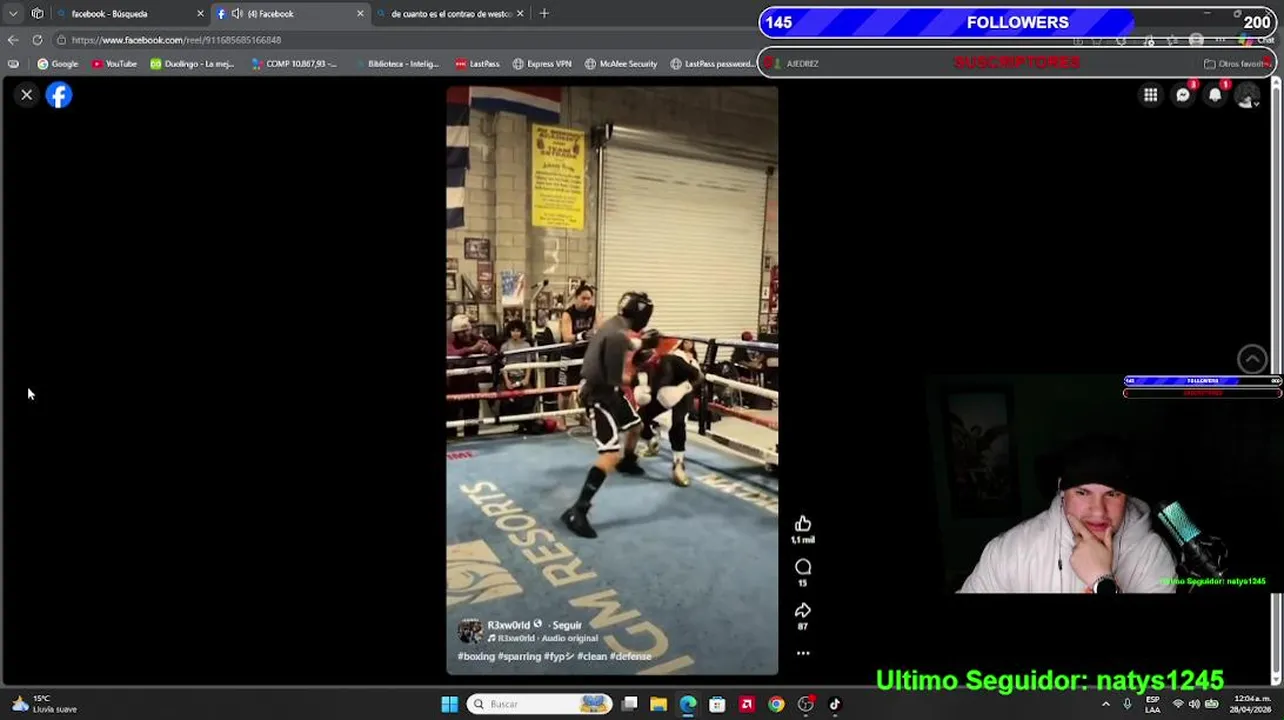
Task: Open browser workspaces icon
Action: (x=38, y=14)
